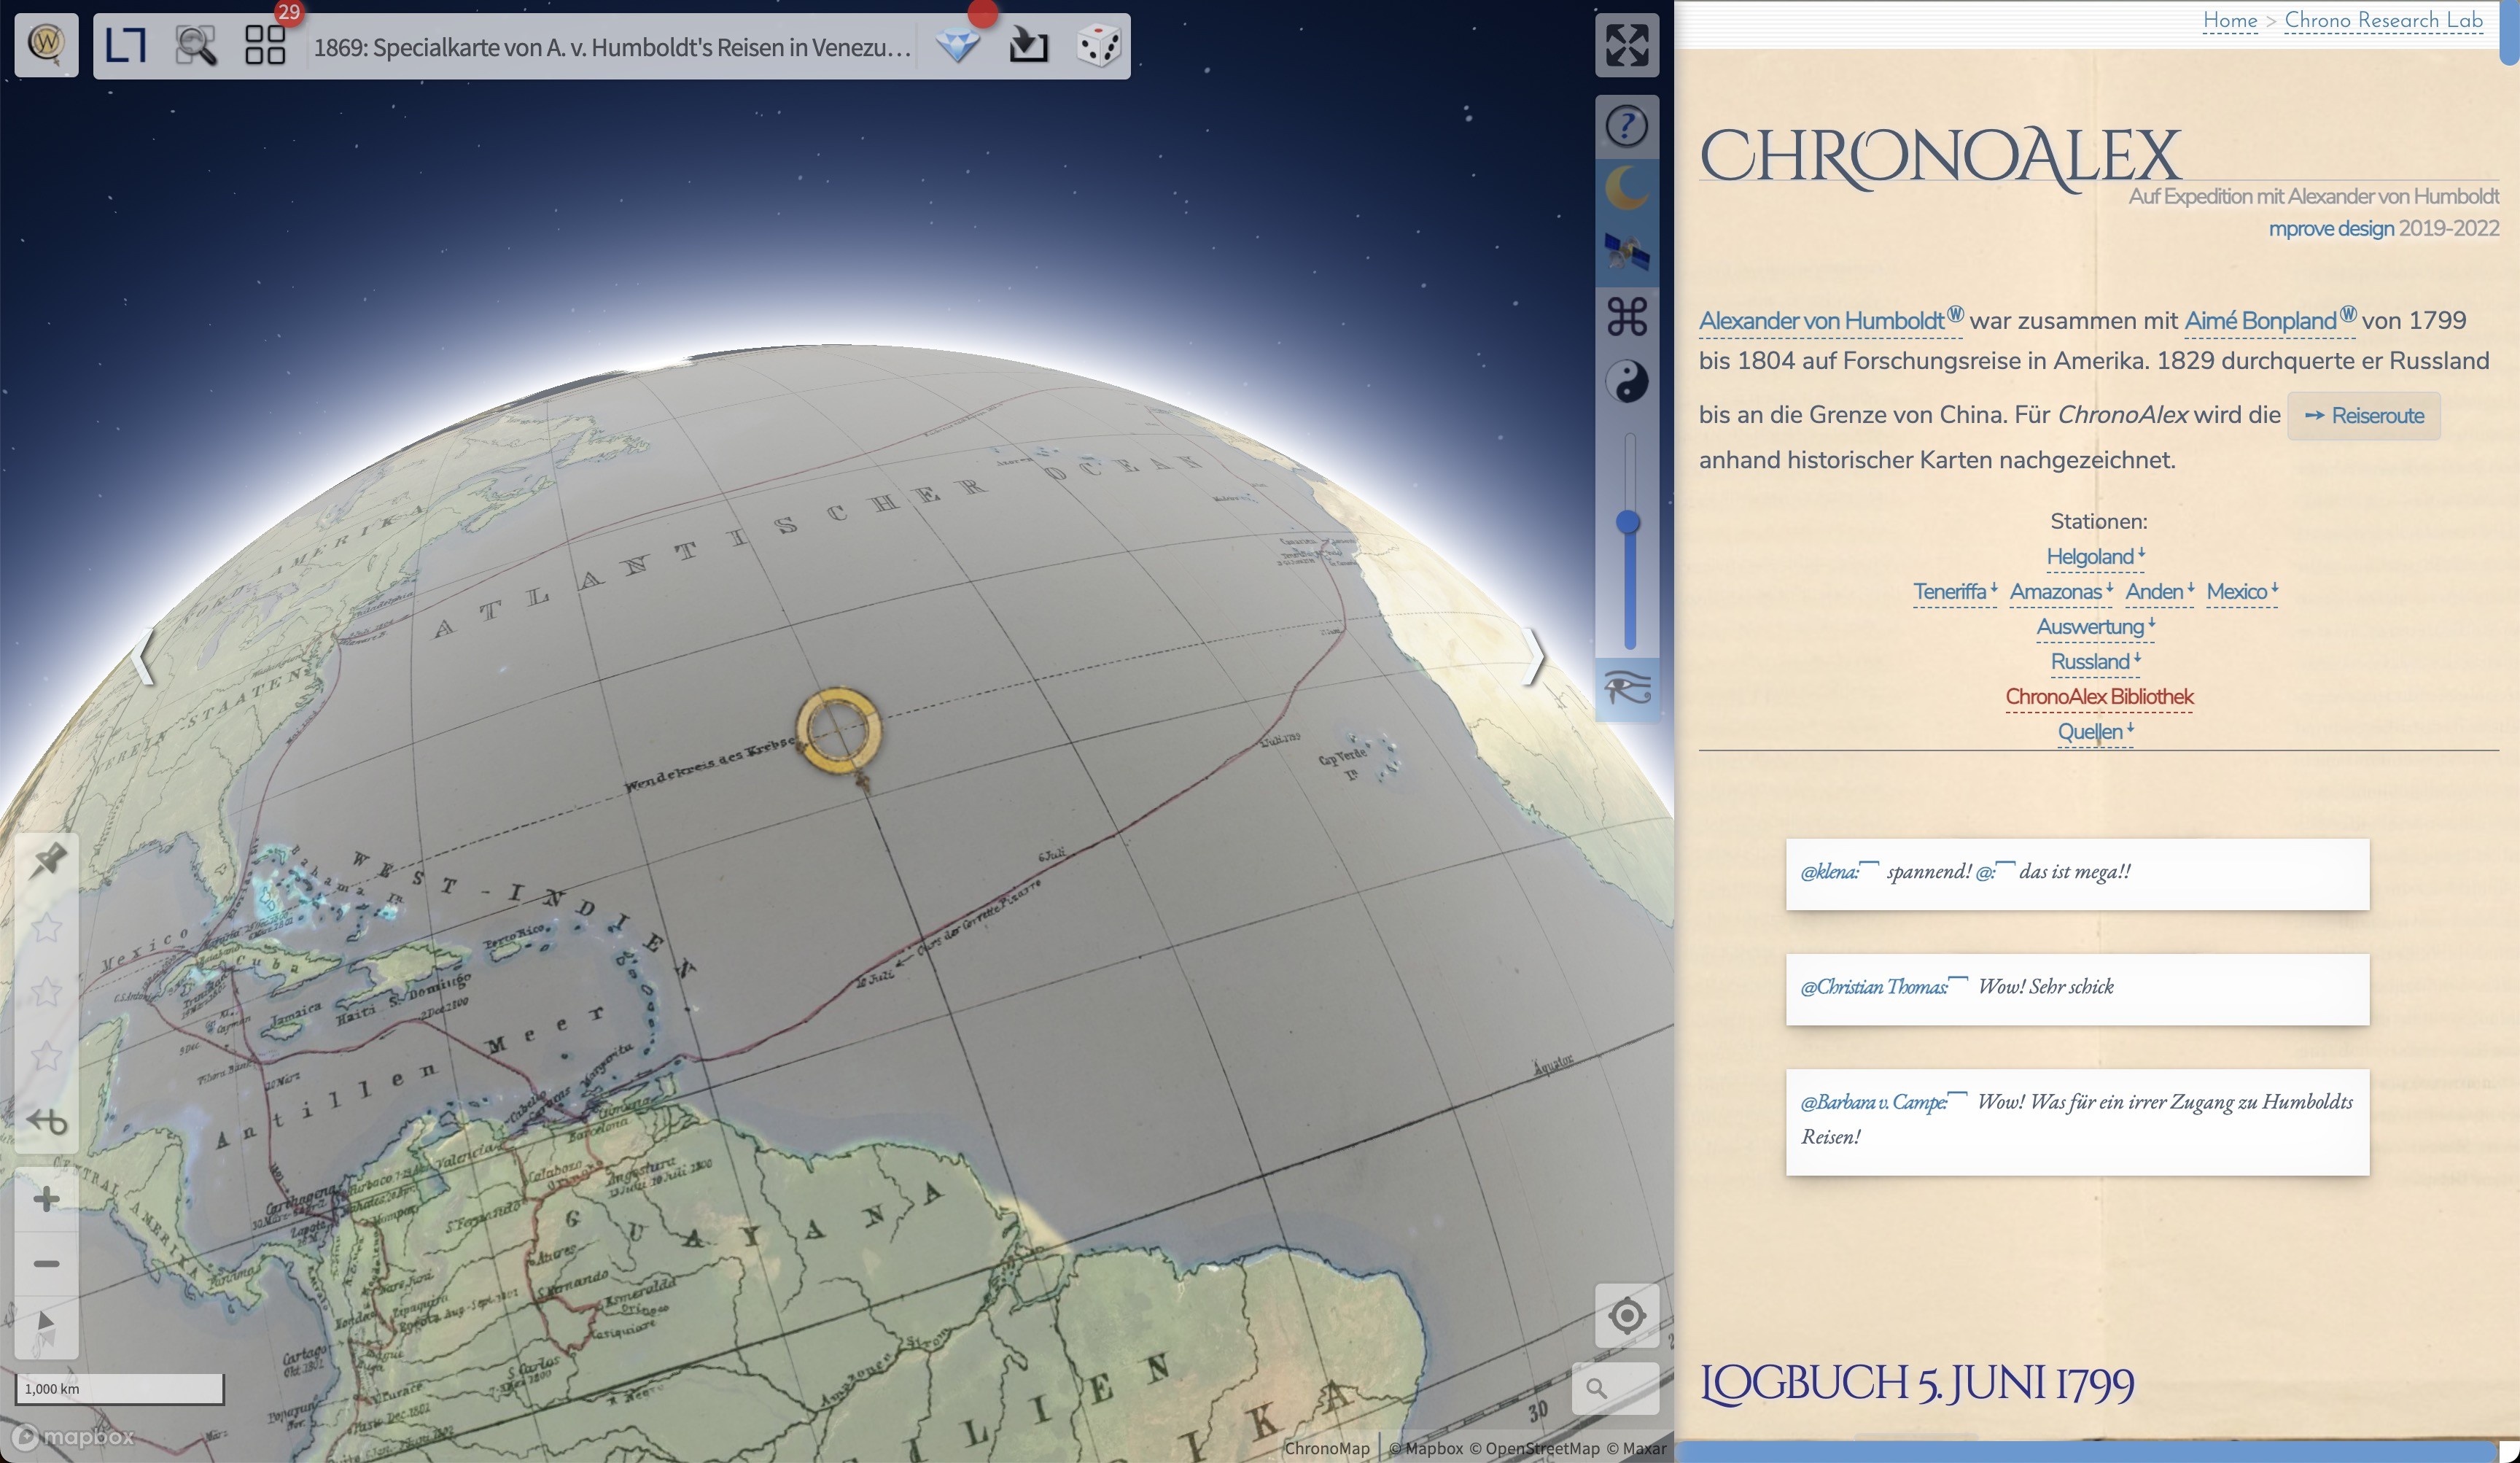Image resolution: width=2520 pixels, height=1463 pixels.
Task: Go to previous map with left chevron
Action: click(143, 656)
